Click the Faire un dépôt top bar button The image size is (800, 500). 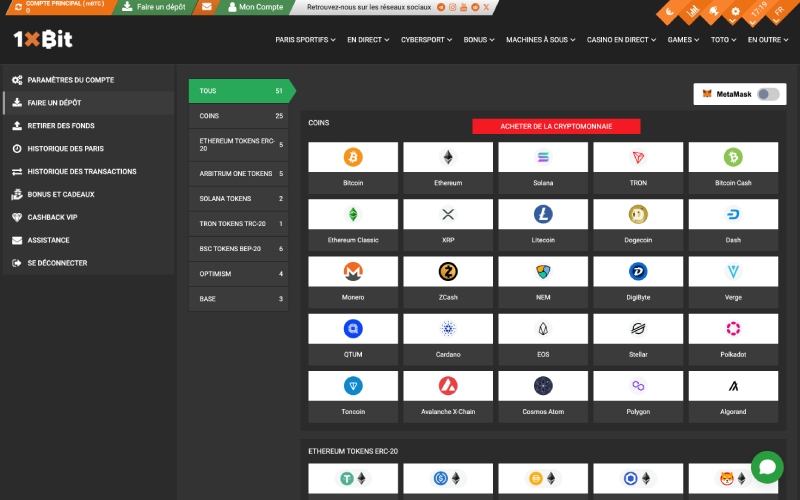154,7
